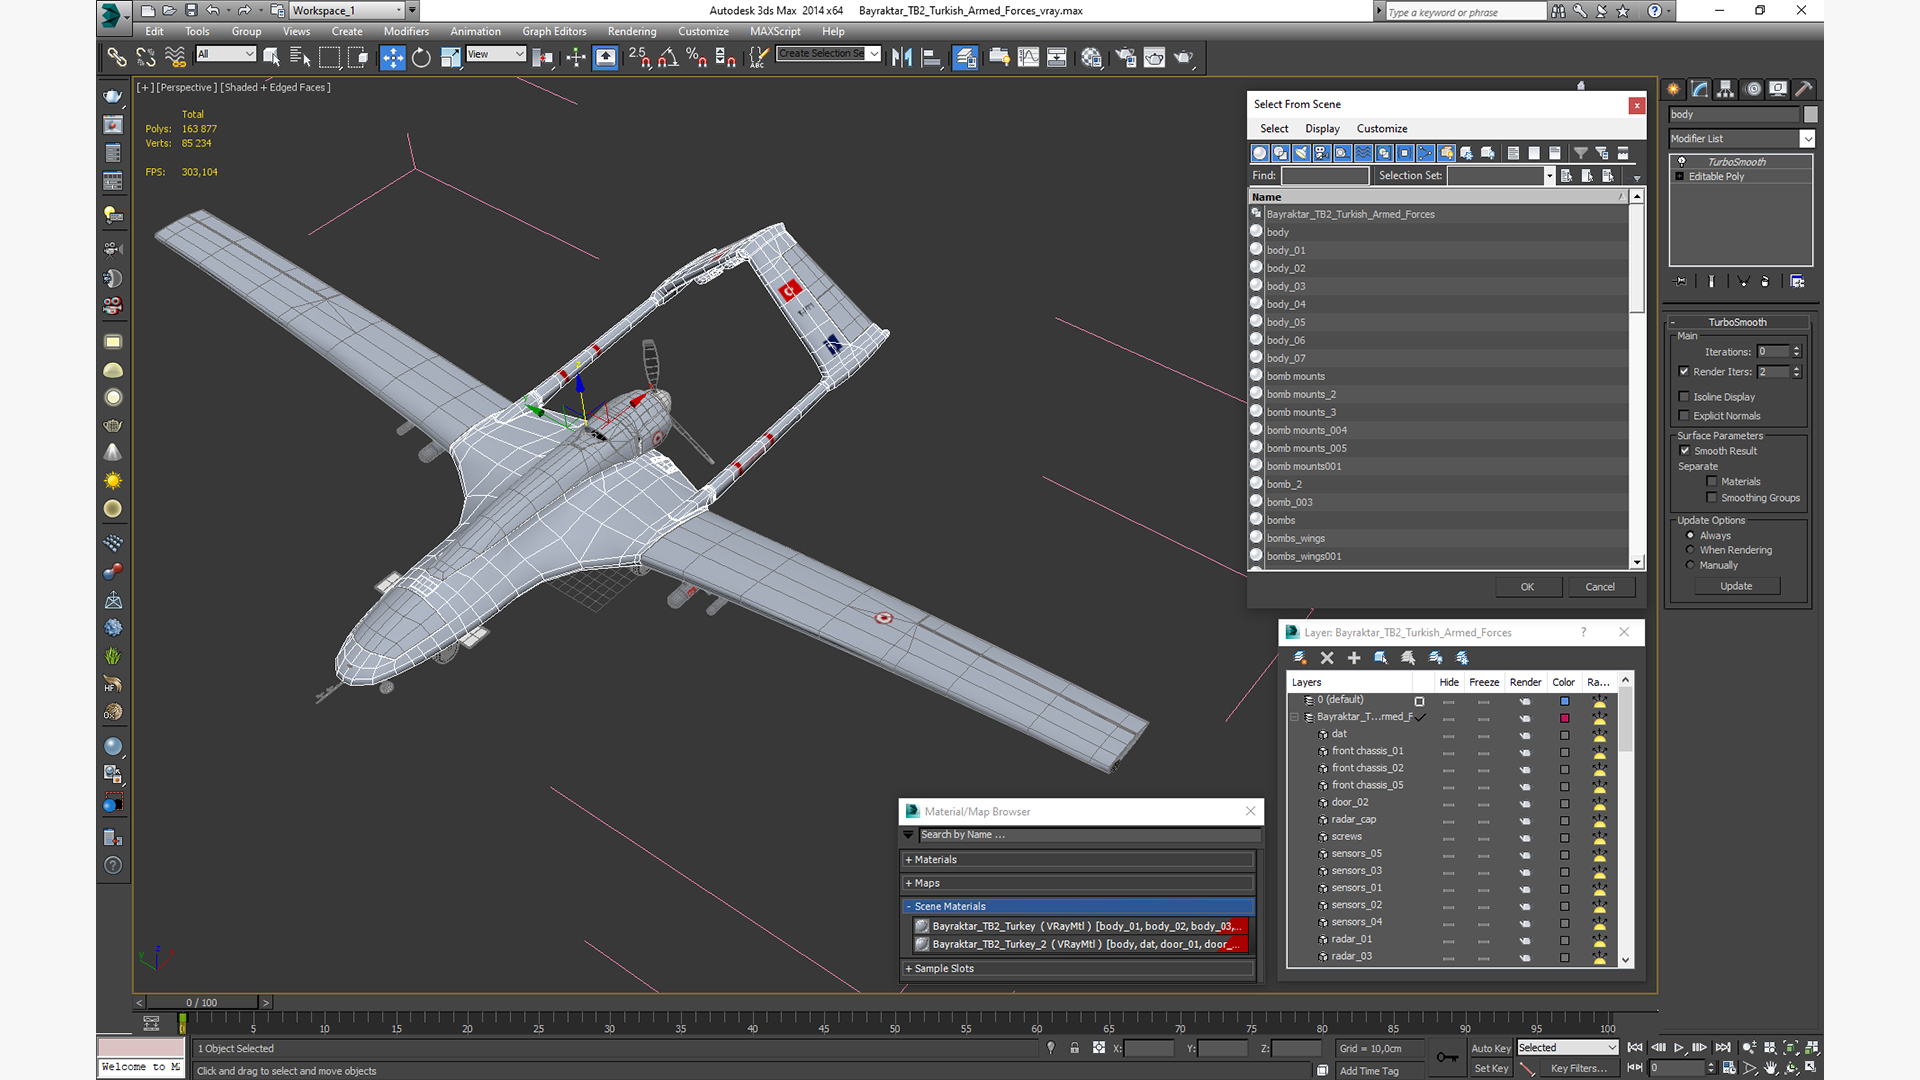
Task: Expand Sample Slots group in Material/Map Browser
Action: click(1078, 968)
